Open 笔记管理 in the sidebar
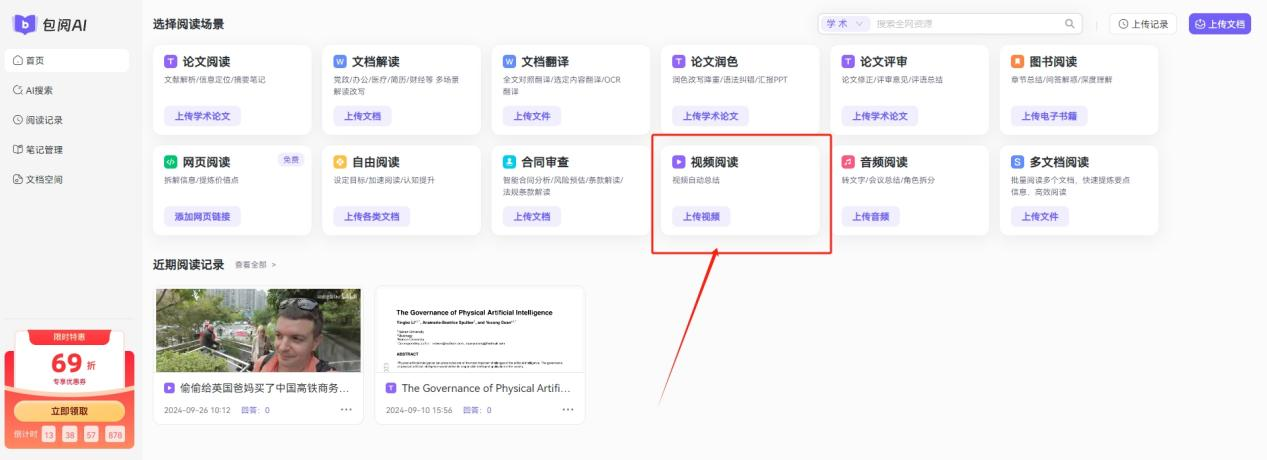This screenshot has height=460, width=1267. (66, 150)
